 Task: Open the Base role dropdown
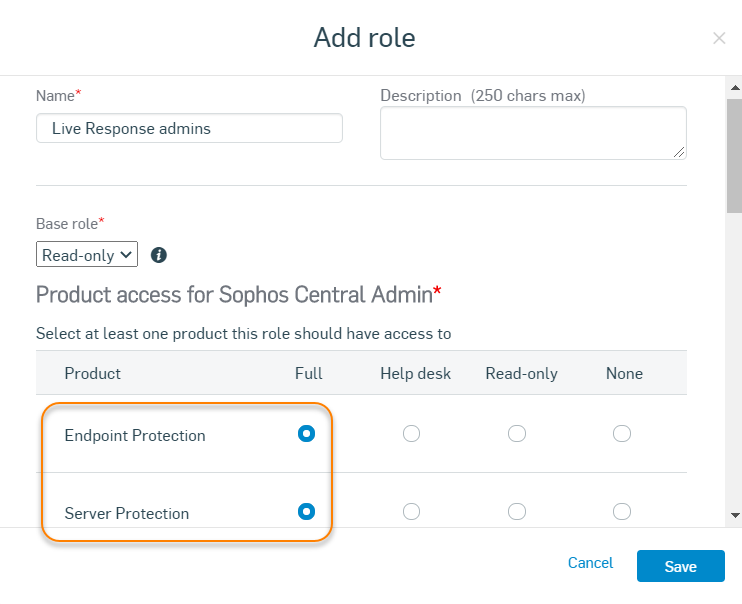pyautogui.click(x=86, y=255)
